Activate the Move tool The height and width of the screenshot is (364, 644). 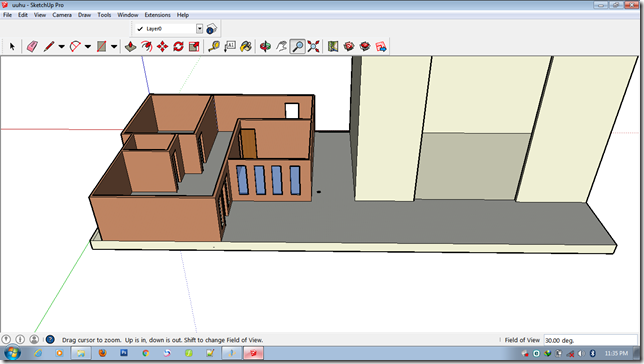pyautogui.click(x=163, y=46)
